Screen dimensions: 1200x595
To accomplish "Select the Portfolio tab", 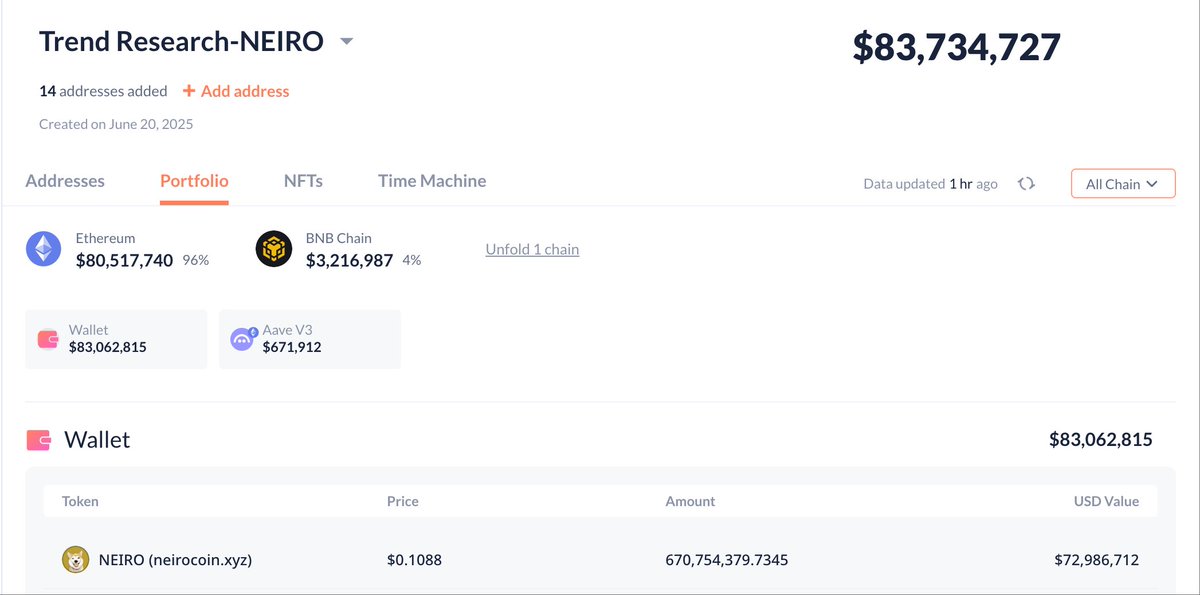I will coord(194,181).
